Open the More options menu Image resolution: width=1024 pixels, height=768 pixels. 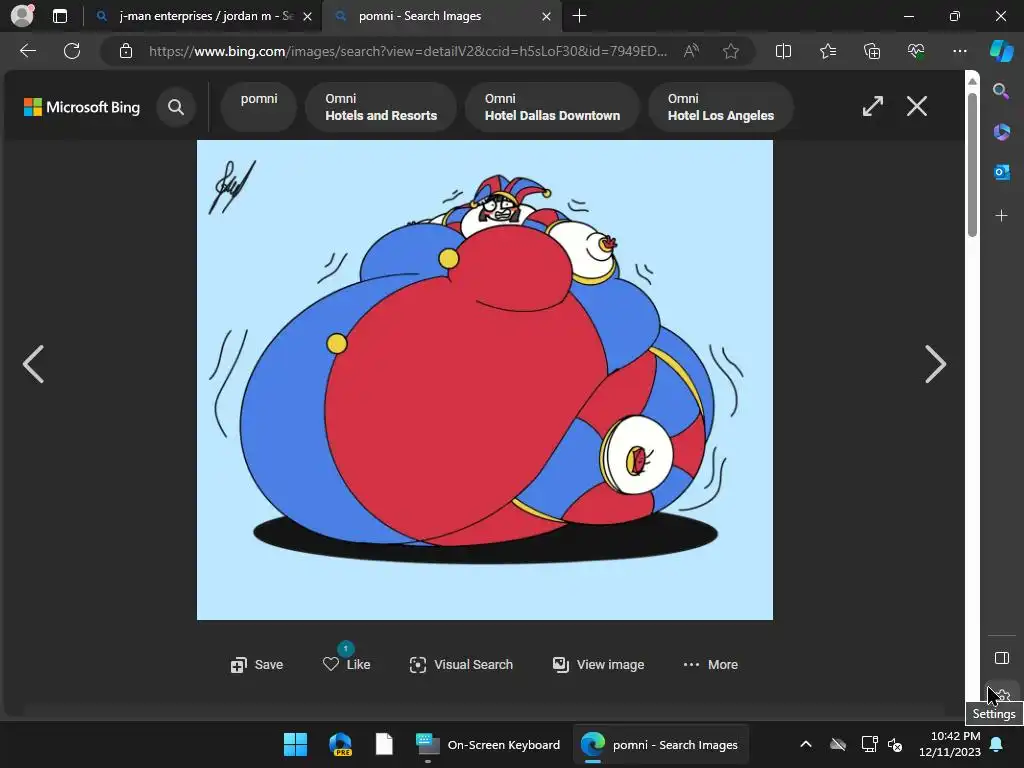tap(711, 664)
